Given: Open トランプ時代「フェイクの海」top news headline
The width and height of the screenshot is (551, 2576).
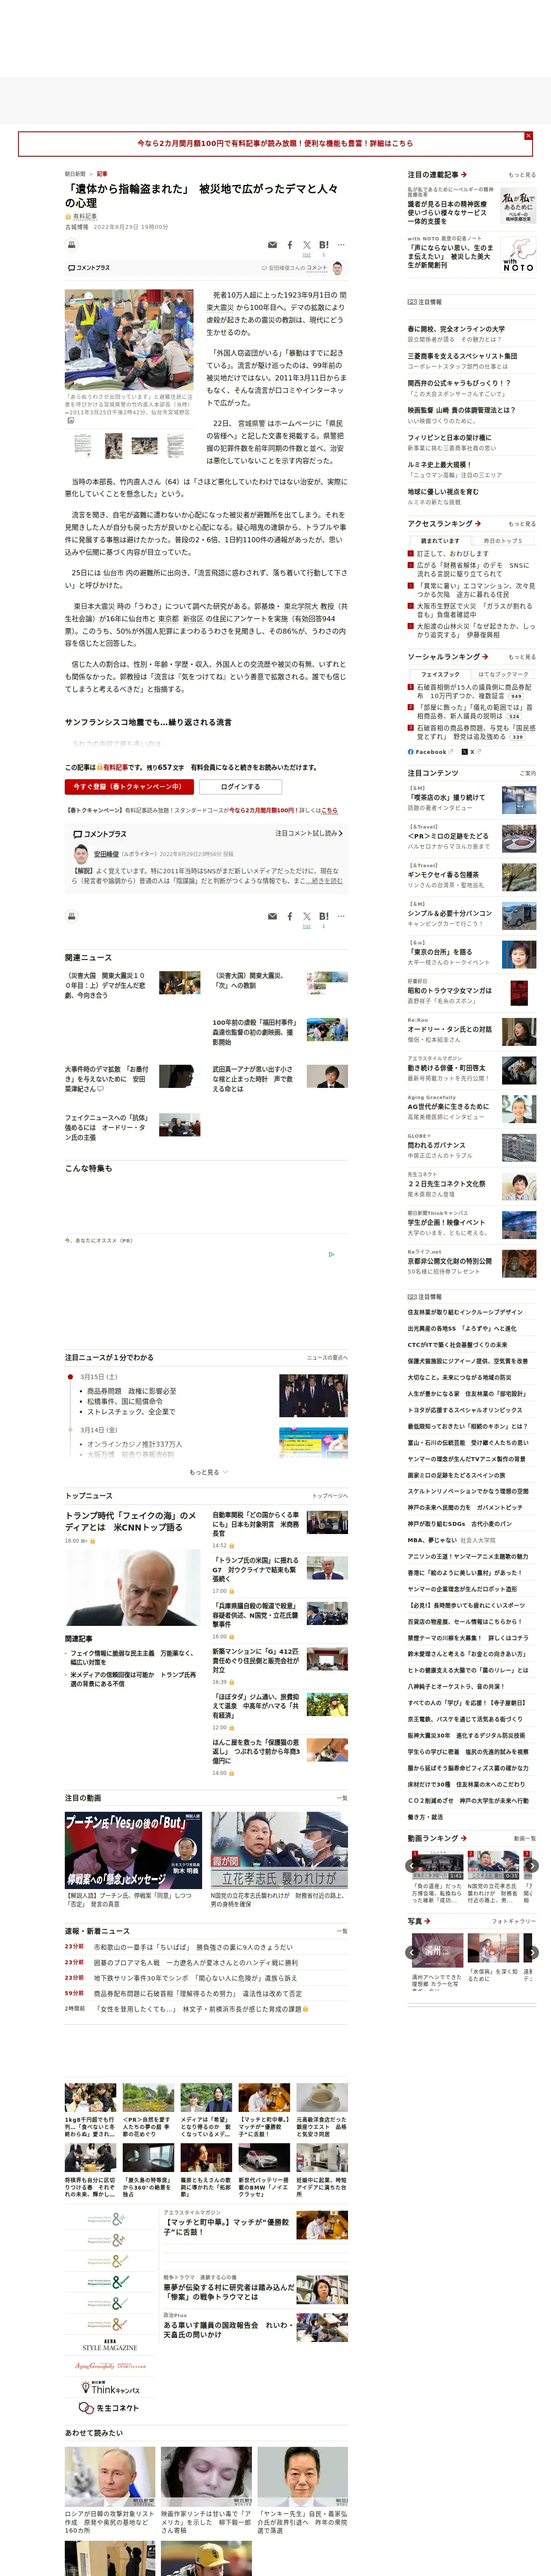Looking at the screenshot, I should click(131, 1522).
